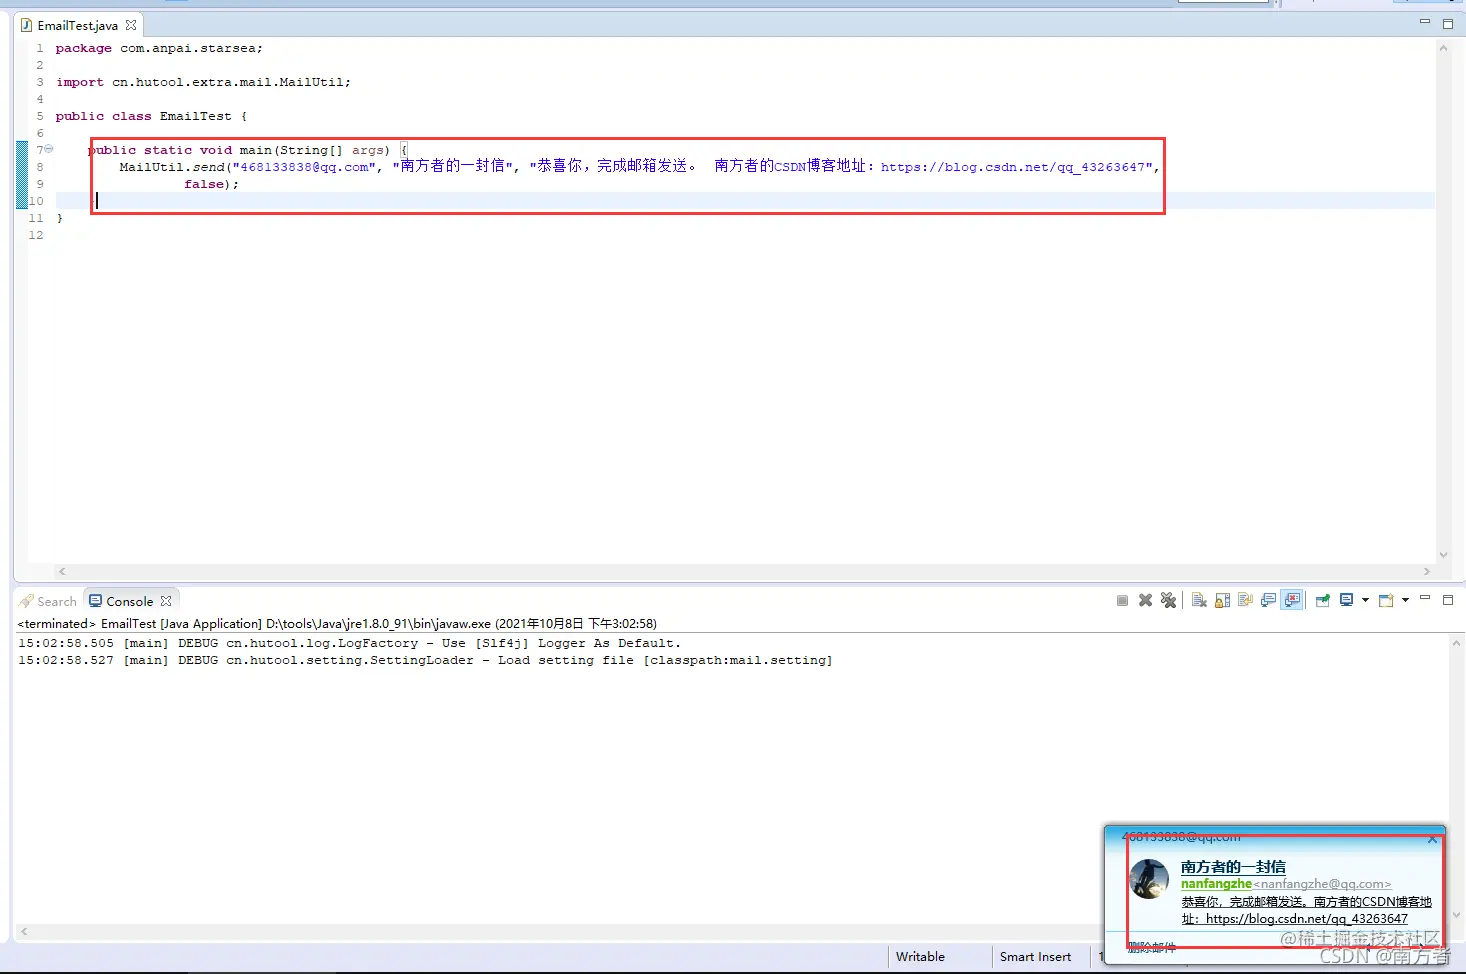Screen dimensions: 1466x974
Task: Toggle Word Wrap in Console toolbar
Action: click(x=1245, y=600)
